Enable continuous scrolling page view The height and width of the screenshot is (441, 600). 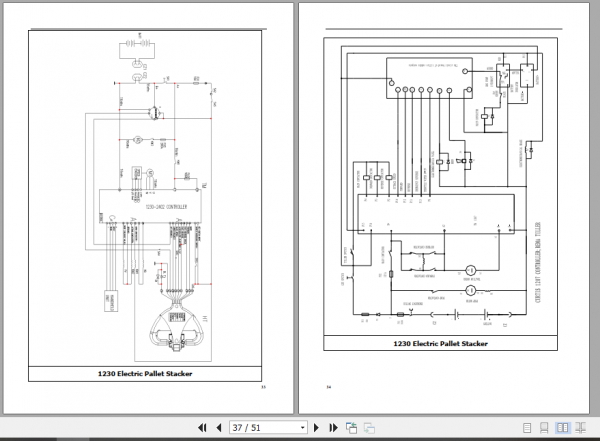(x=544, y=428)
